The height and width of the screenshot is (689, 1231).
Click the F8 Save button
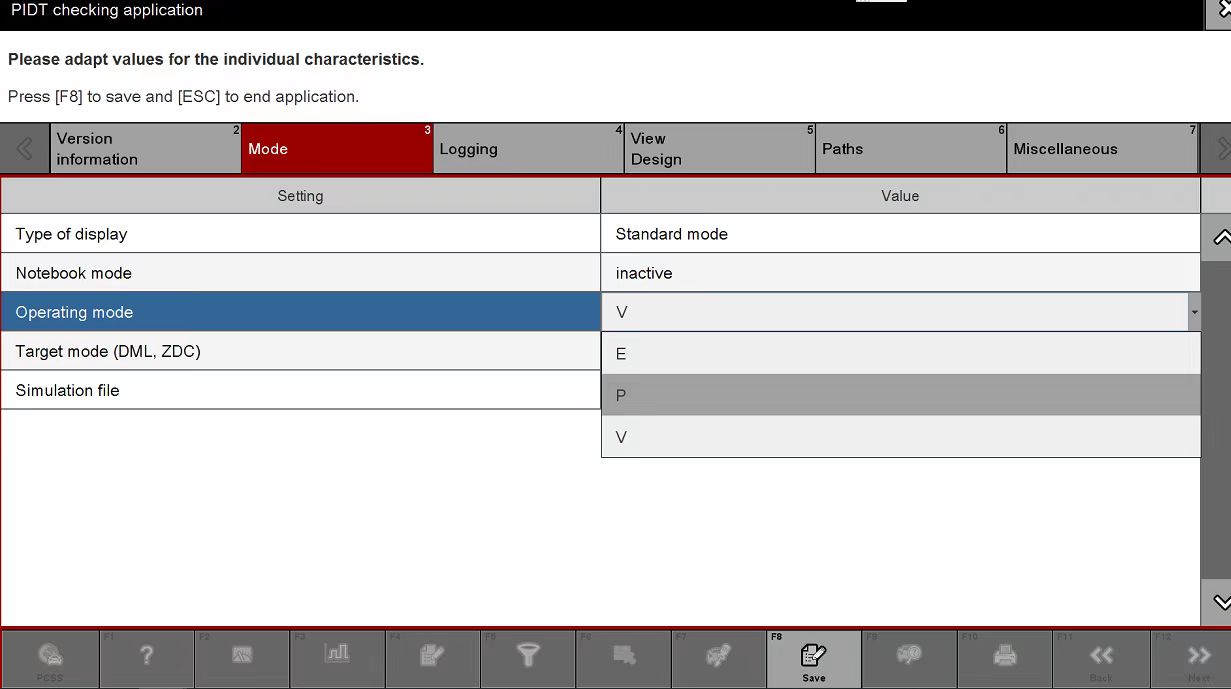[x=813, y=659]
